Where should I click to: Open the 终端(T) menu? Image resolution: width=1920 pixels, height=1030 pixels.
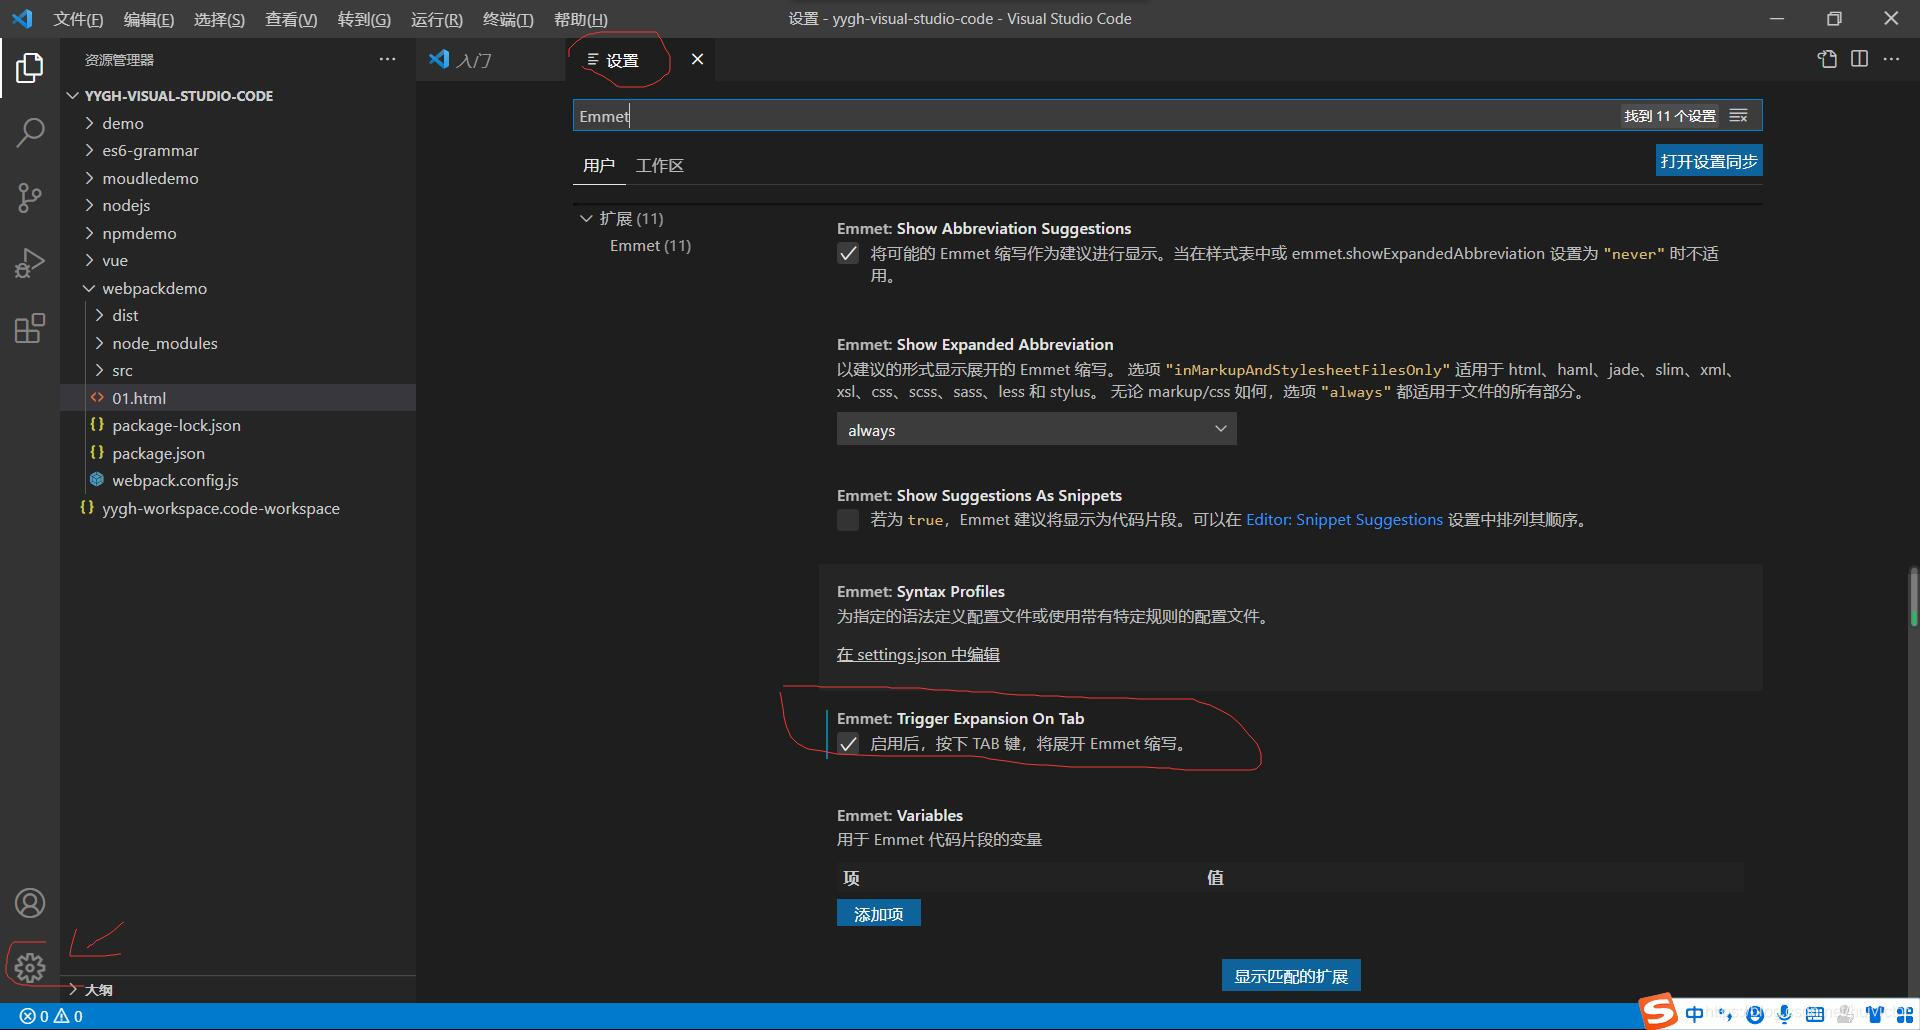pos(508,19)
